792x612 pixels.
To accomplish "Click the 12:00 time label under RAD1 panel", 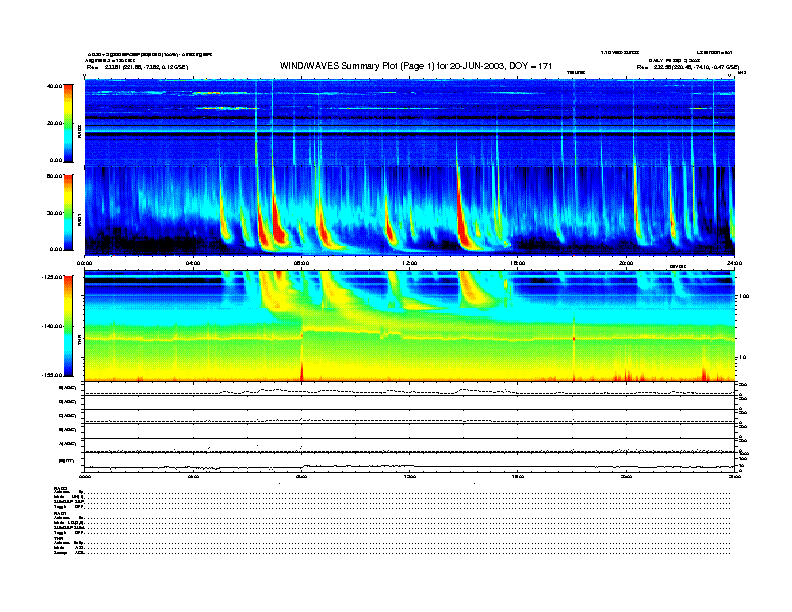I will 410,263.
